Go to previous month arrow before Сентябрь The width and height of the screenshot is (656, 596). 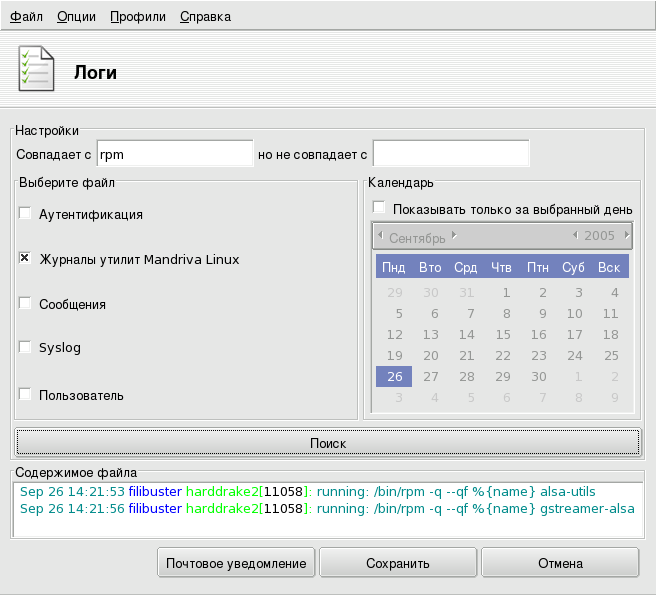tap(379, 236)
